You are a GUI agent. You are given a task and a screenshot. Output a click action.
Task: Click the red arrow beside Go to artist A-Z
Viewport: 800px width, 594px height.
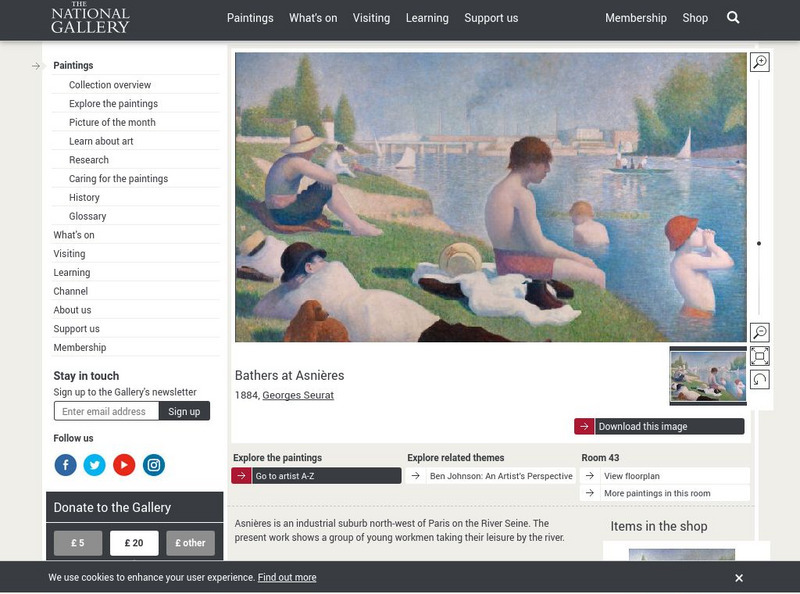click(x=241, y=476)
